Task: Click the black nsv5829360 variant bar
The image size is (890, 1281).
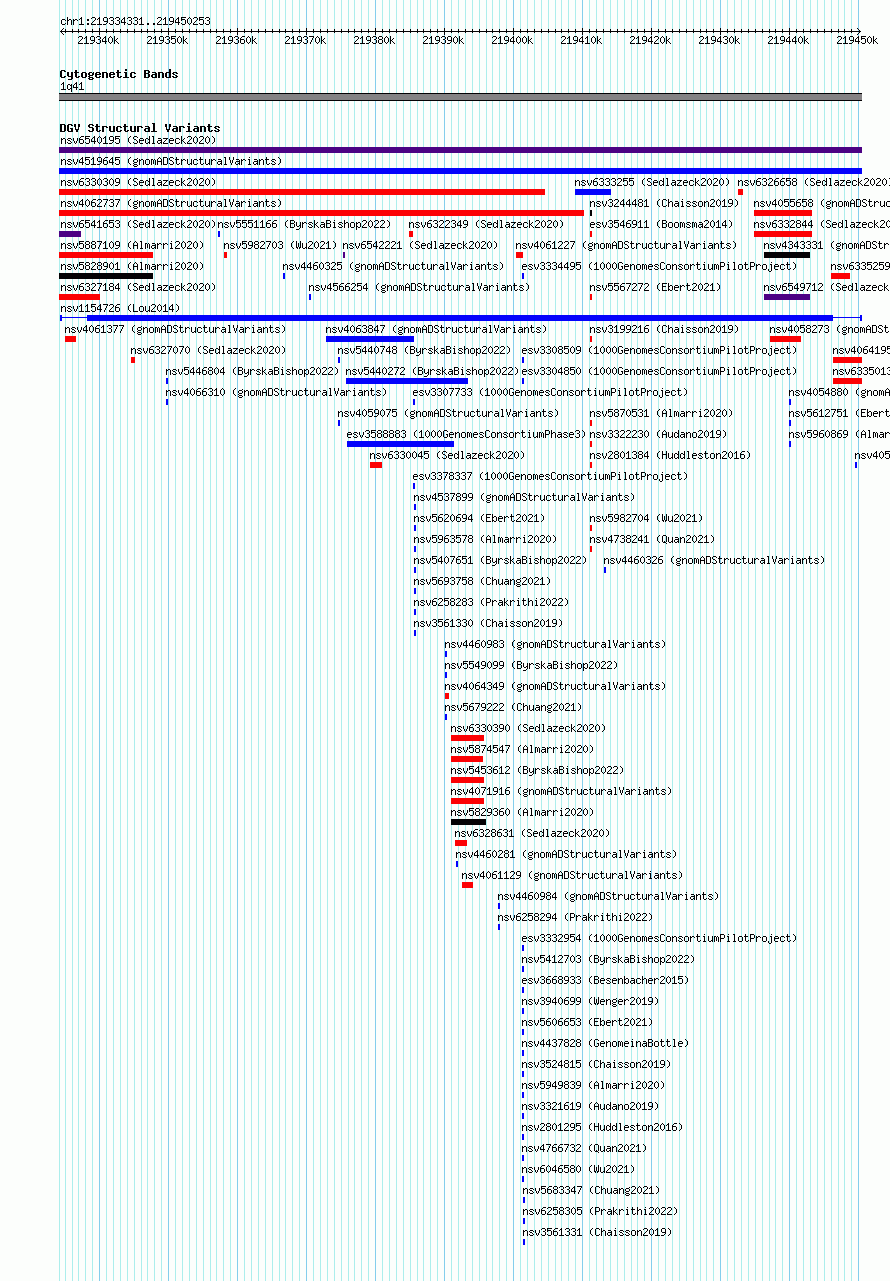Action: 468,822
